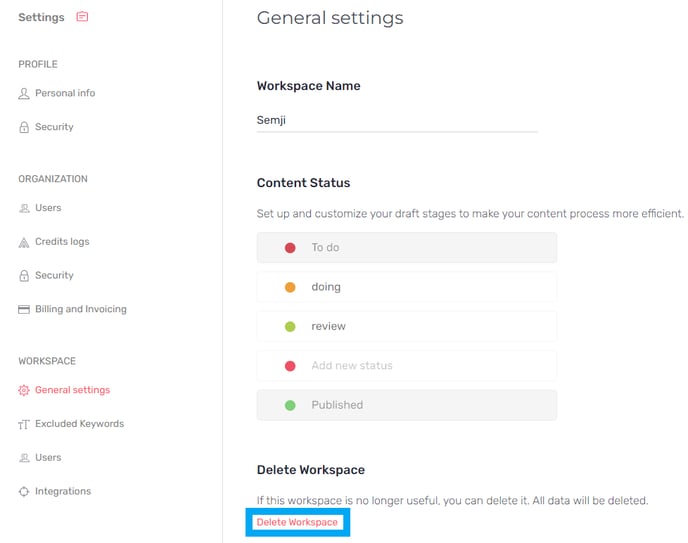This screenshot has width=688, height=543.
Task: Click the Delete Workspace link
Action: tap(297, 522)
